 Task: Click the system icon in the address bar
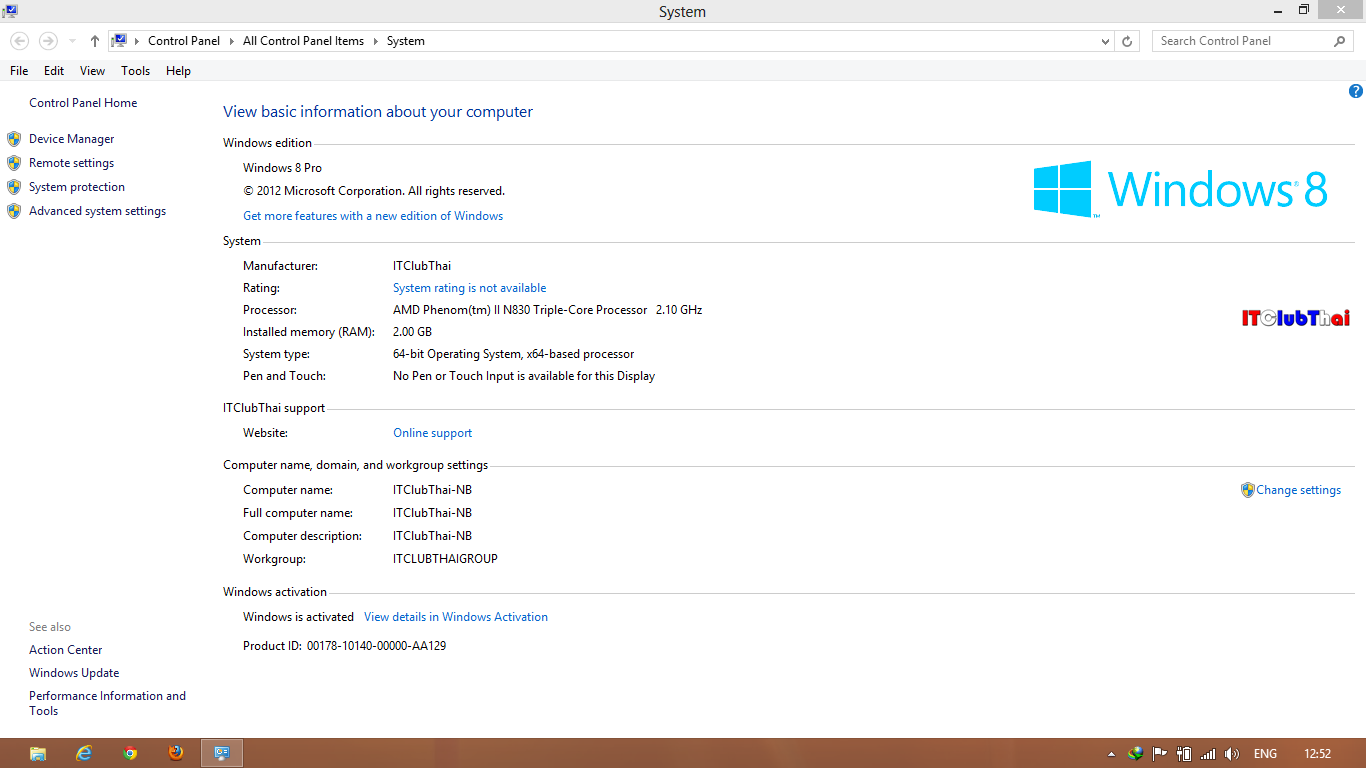(120, 41)
